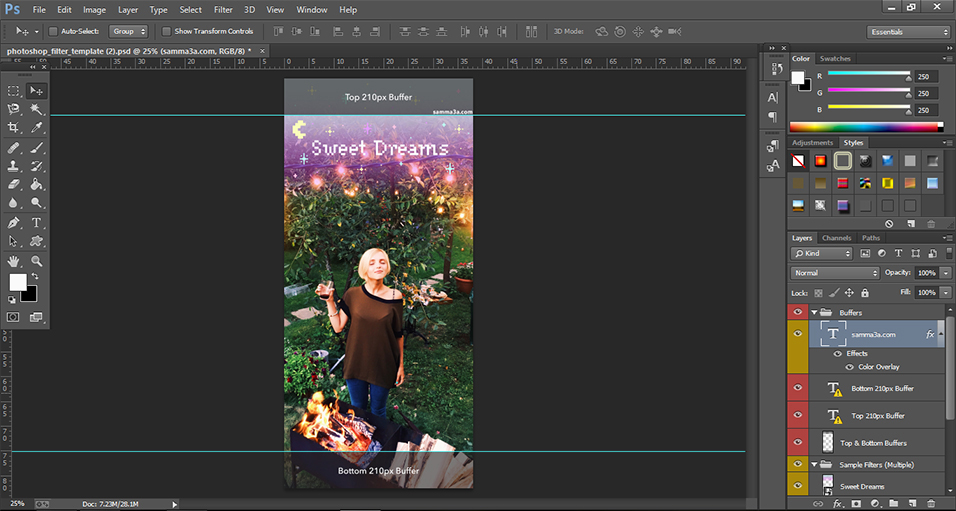Screen dimensions: 956x511
Task: Select the Pen tool
Action: [x=14, y=222]
